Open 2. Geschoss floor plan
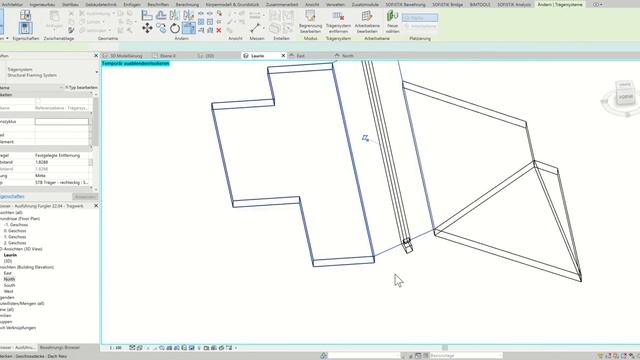 point(15,243)
